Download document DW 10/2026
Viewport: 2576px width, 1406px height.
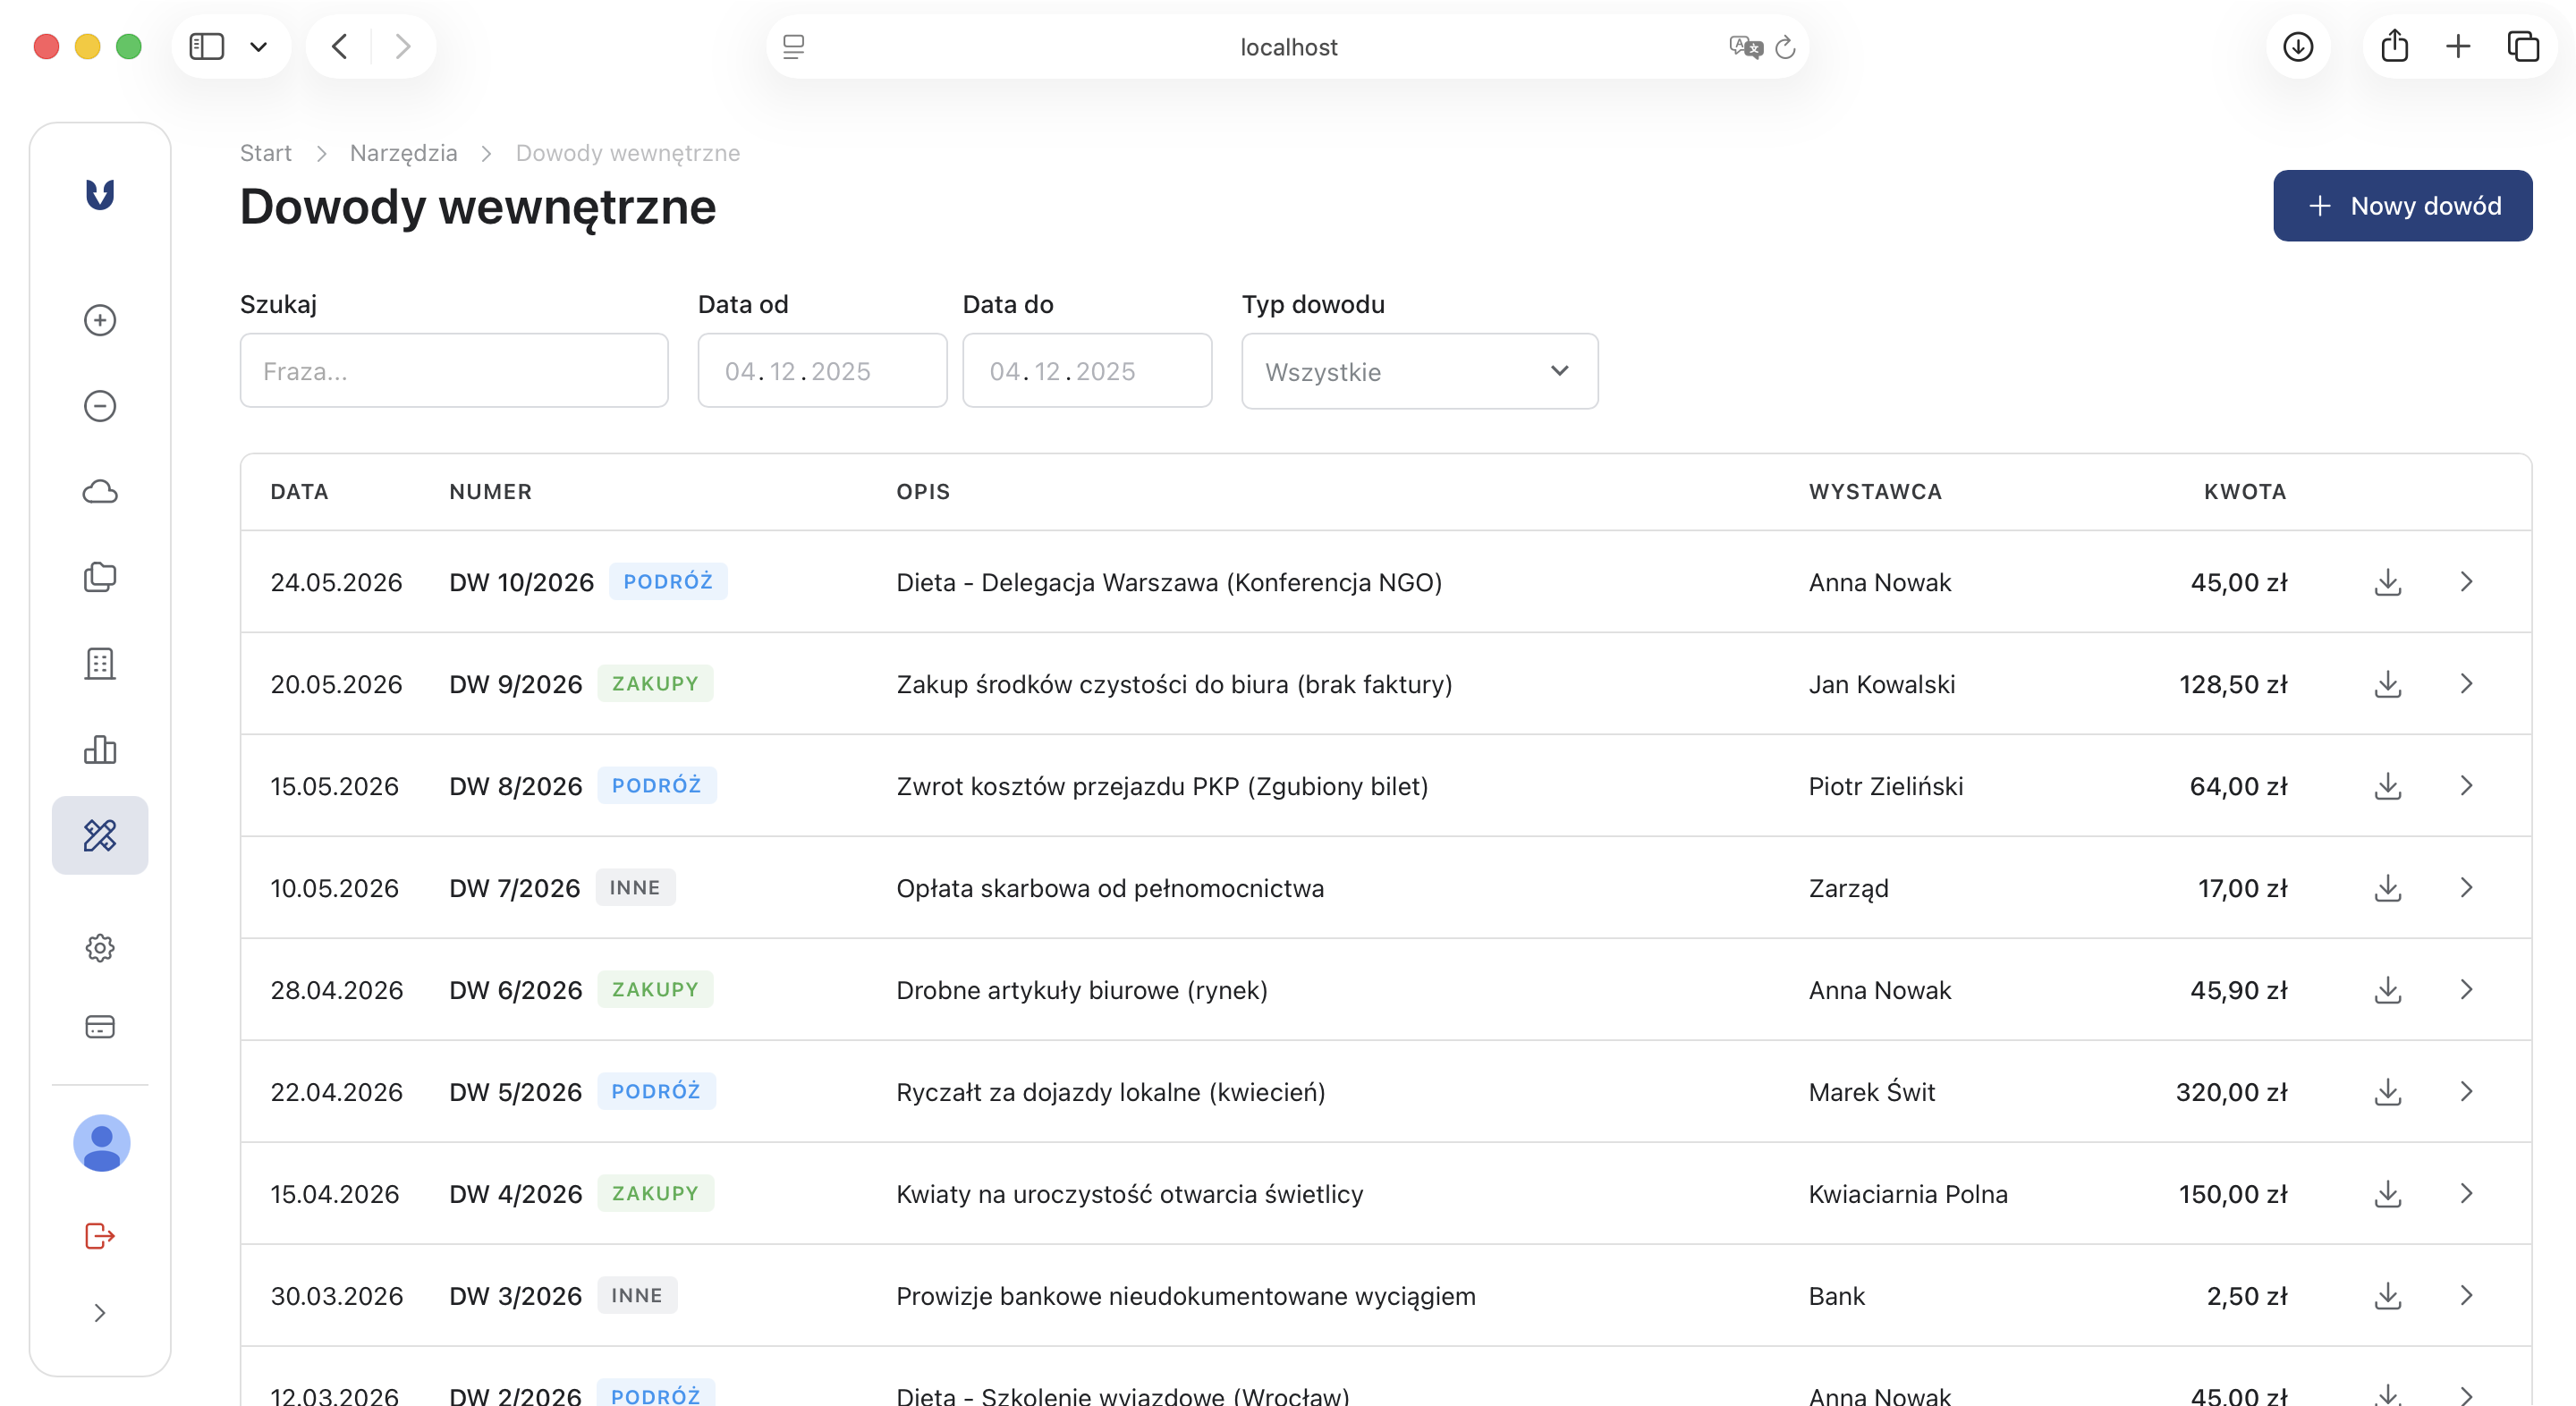(x=2388, y=582)
